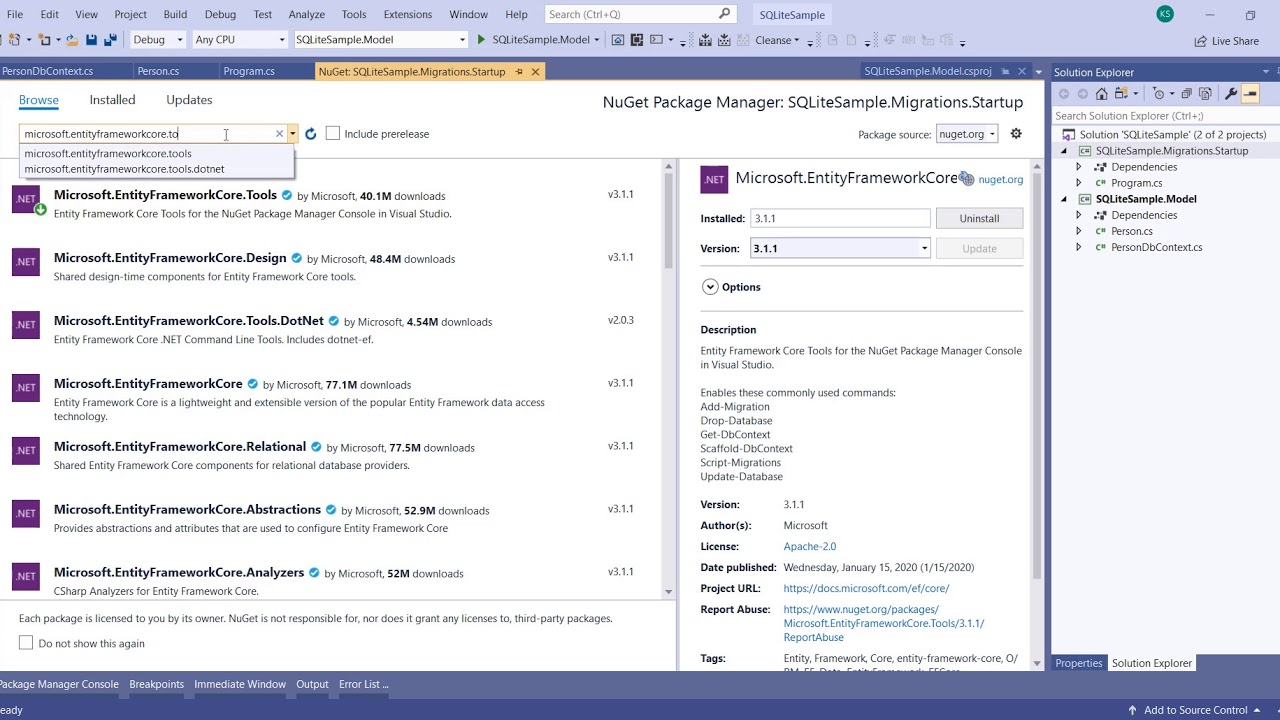This screenshot has height=720, width=1280.
Task: Expand the Options section
Action: [x=710, y=287]
